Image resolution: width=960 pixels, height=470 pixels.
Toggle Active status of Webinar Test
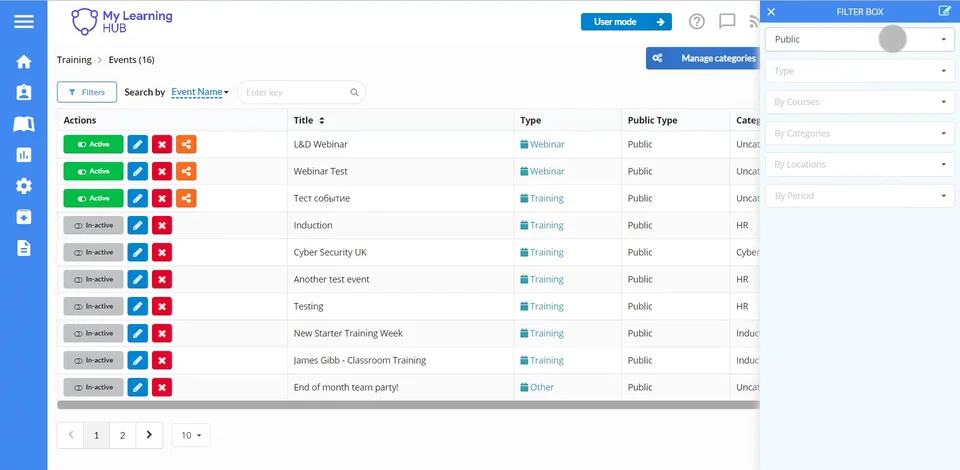93,171
